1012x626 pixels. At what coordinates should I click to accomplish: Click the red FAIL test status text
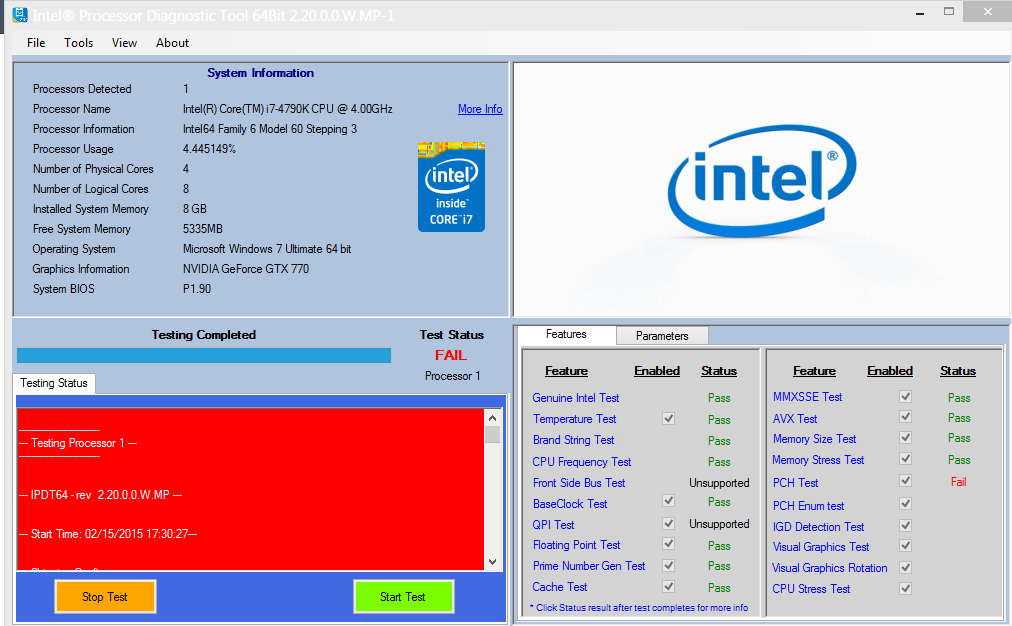click(450, 356)
